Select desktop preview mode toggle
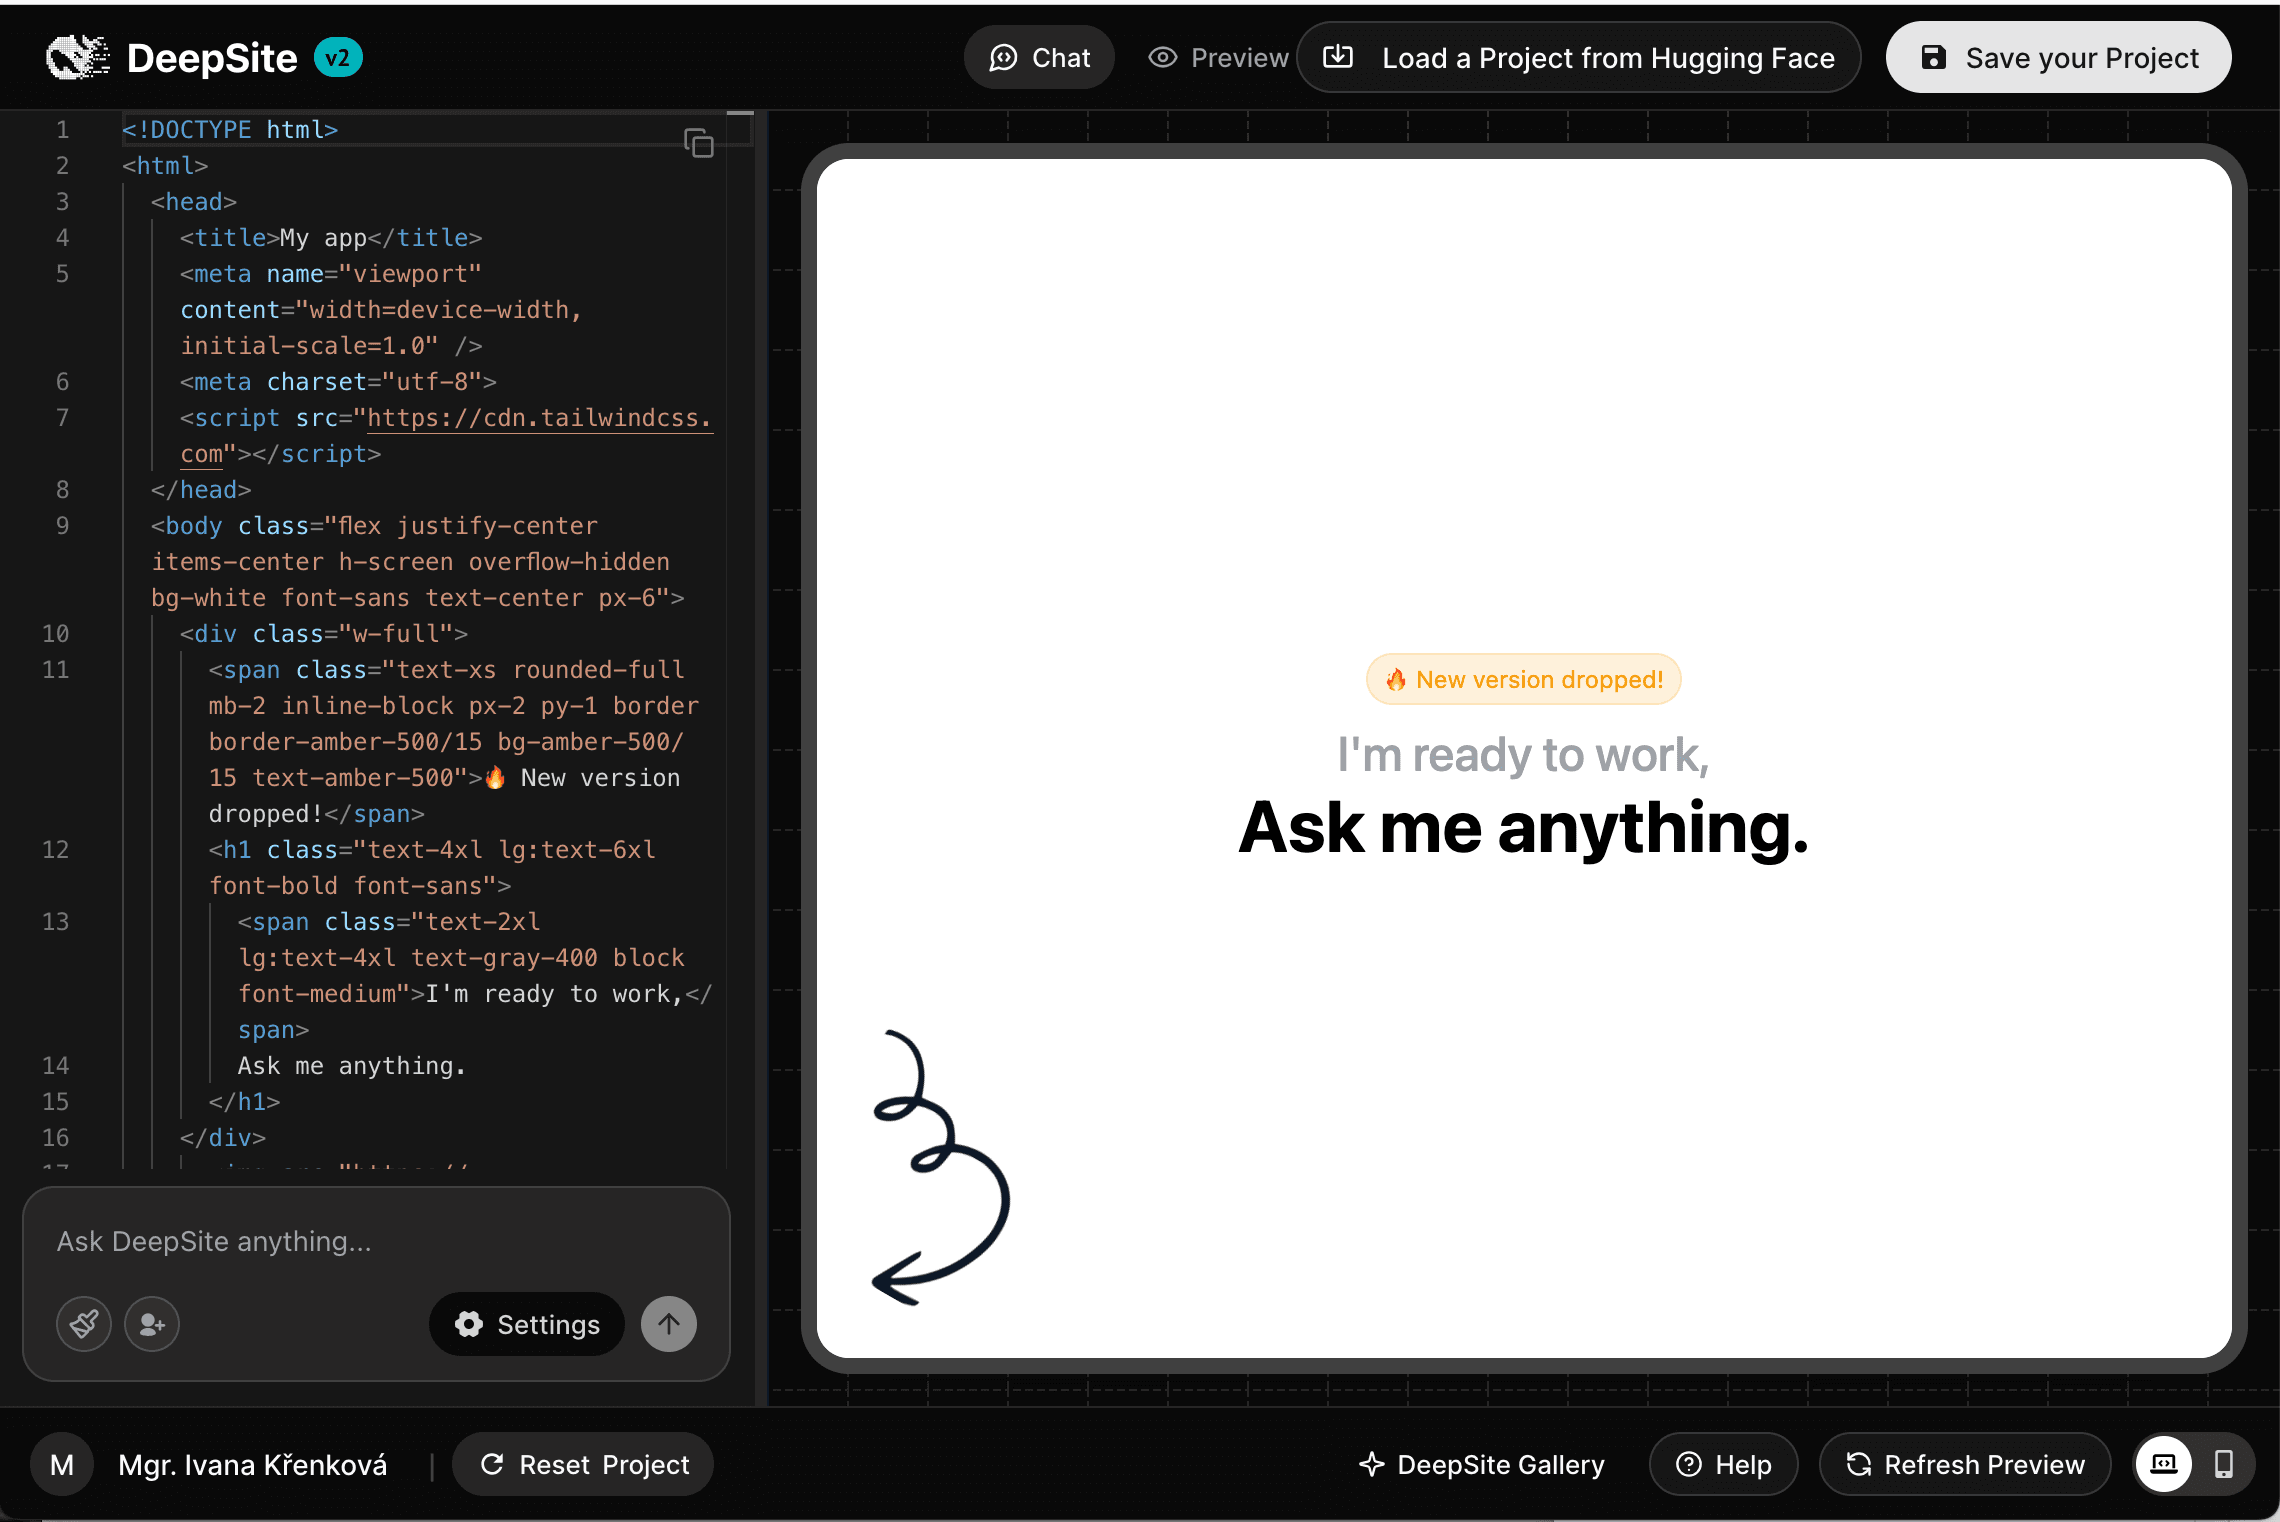 tap(2164, 1465)
